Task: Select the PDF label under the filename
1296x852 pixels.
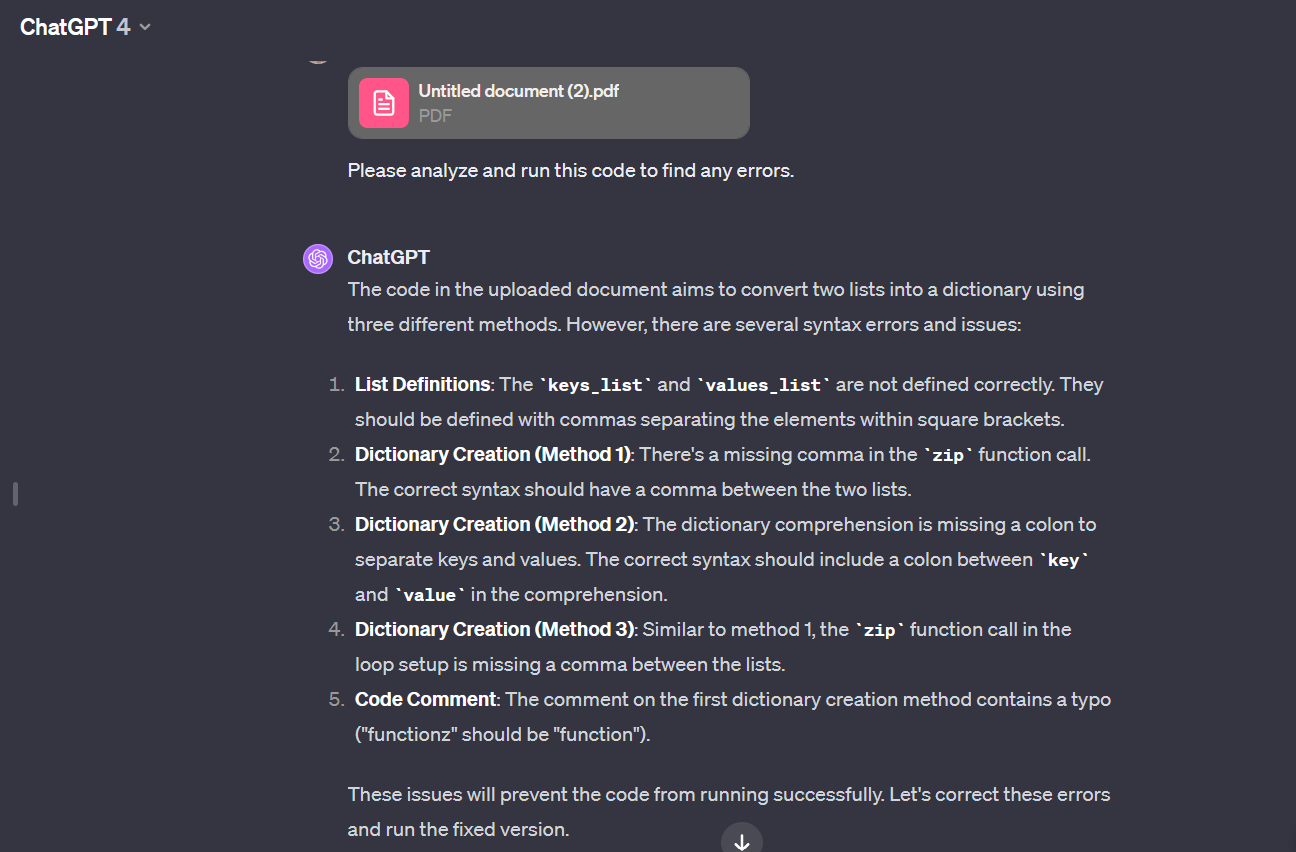Action: pos(434,115)
